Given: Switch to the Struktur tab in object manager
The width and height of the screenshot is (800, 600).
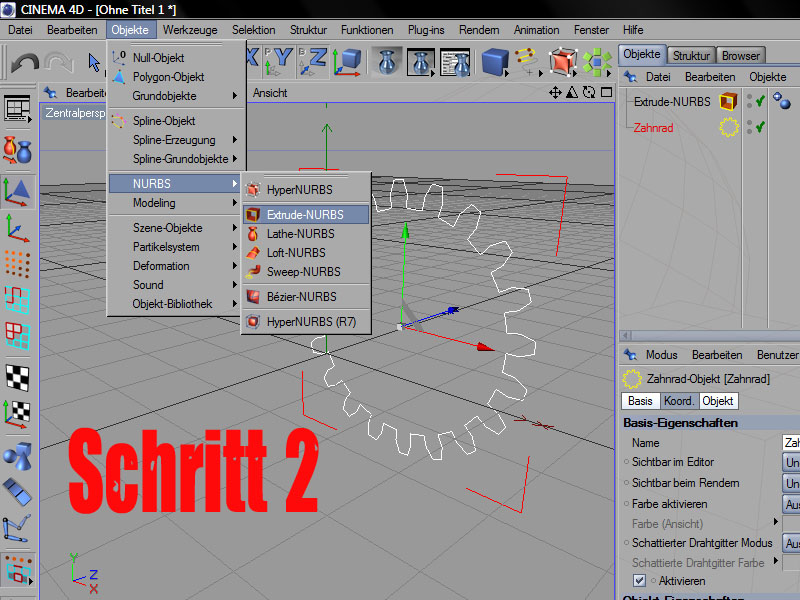Looking at the screenshot, I should pyautogui.click(x=691, y=56).
